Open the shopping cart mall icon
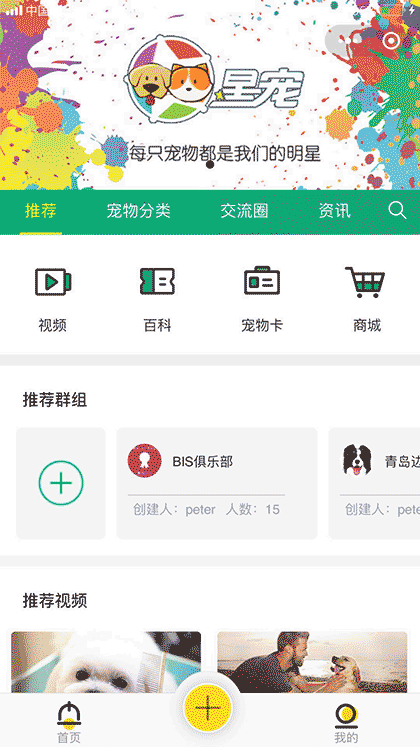The height and width of the screenshot is (747, 420). pos(365,282)
